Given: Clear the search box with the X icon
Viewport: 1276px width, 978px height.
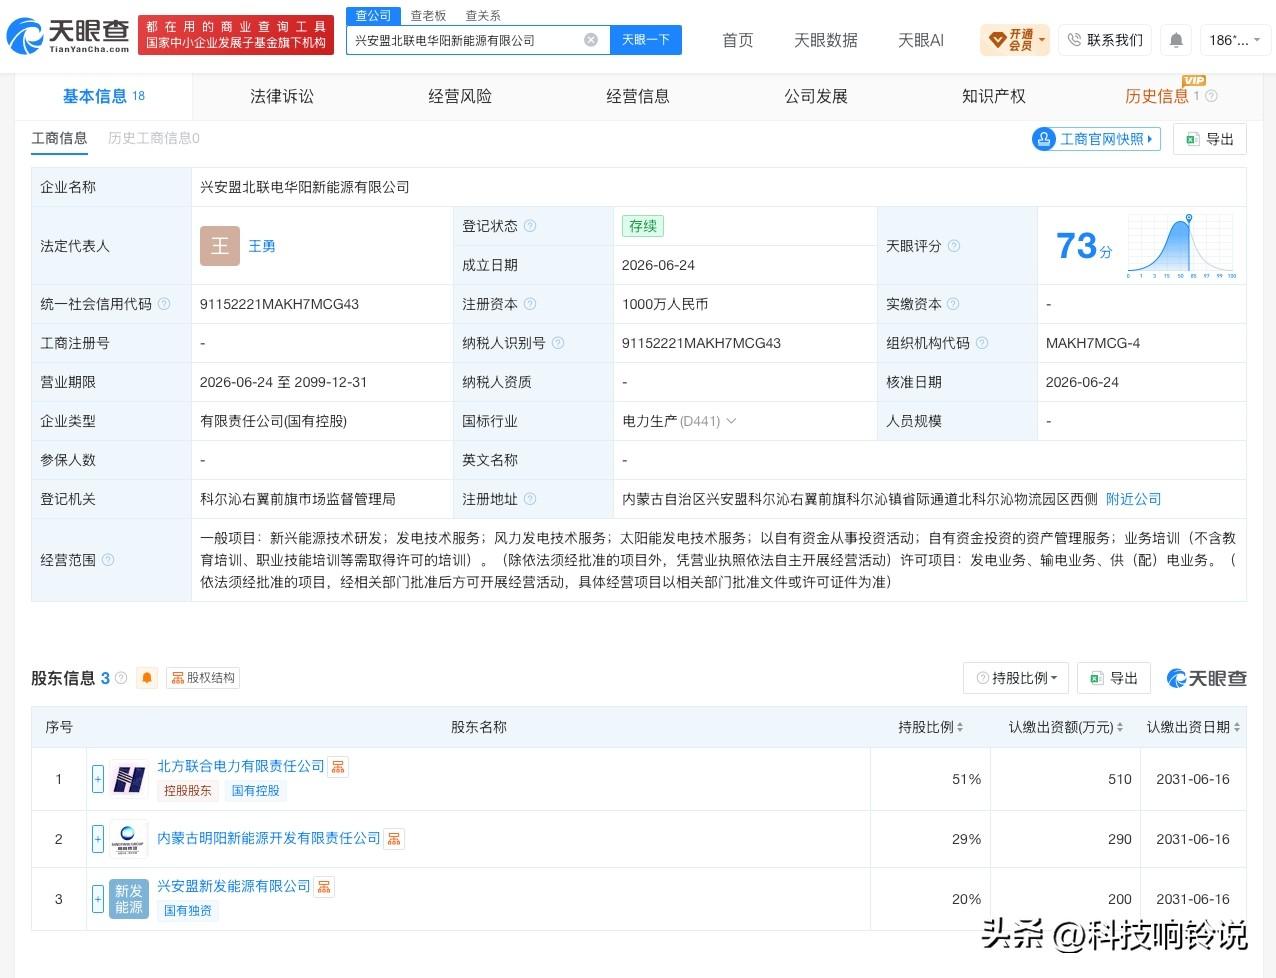Looking at the screenshot, I should pos(591,40).
